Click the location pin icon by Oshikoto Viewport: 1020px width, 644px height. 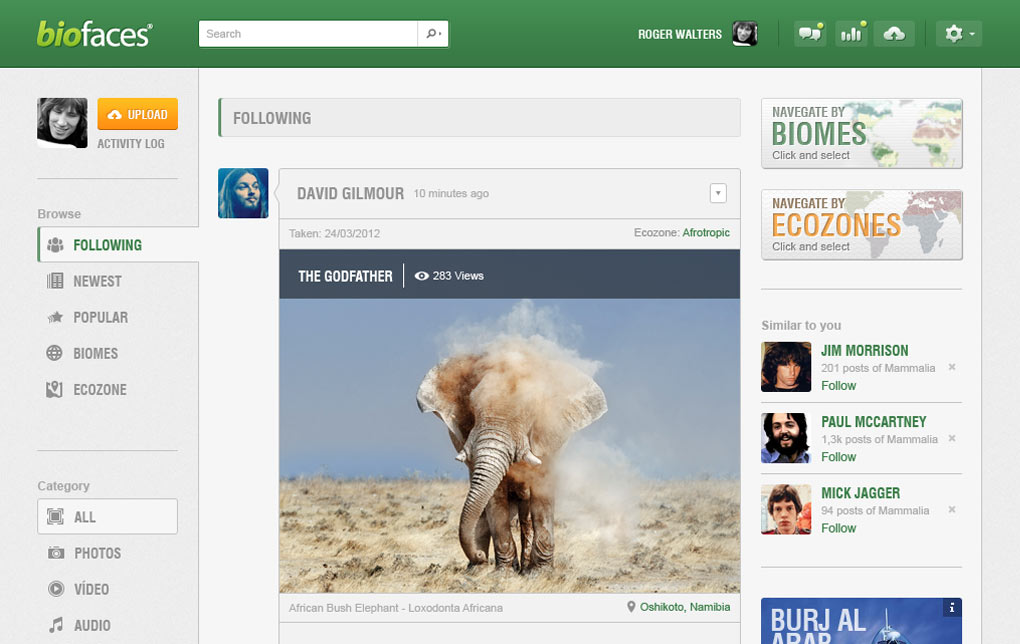(x=631, y=607)
